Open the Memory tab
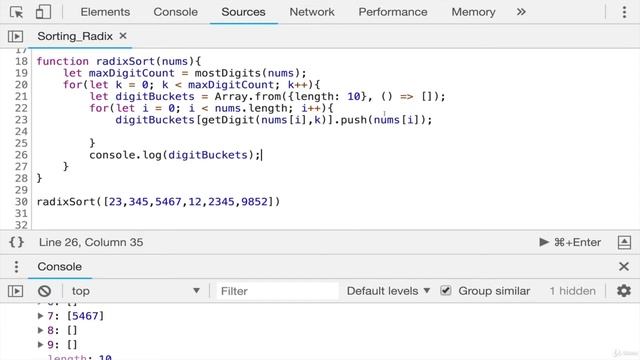The height and width of the screenshot is (360, 640). pos(473,12)
